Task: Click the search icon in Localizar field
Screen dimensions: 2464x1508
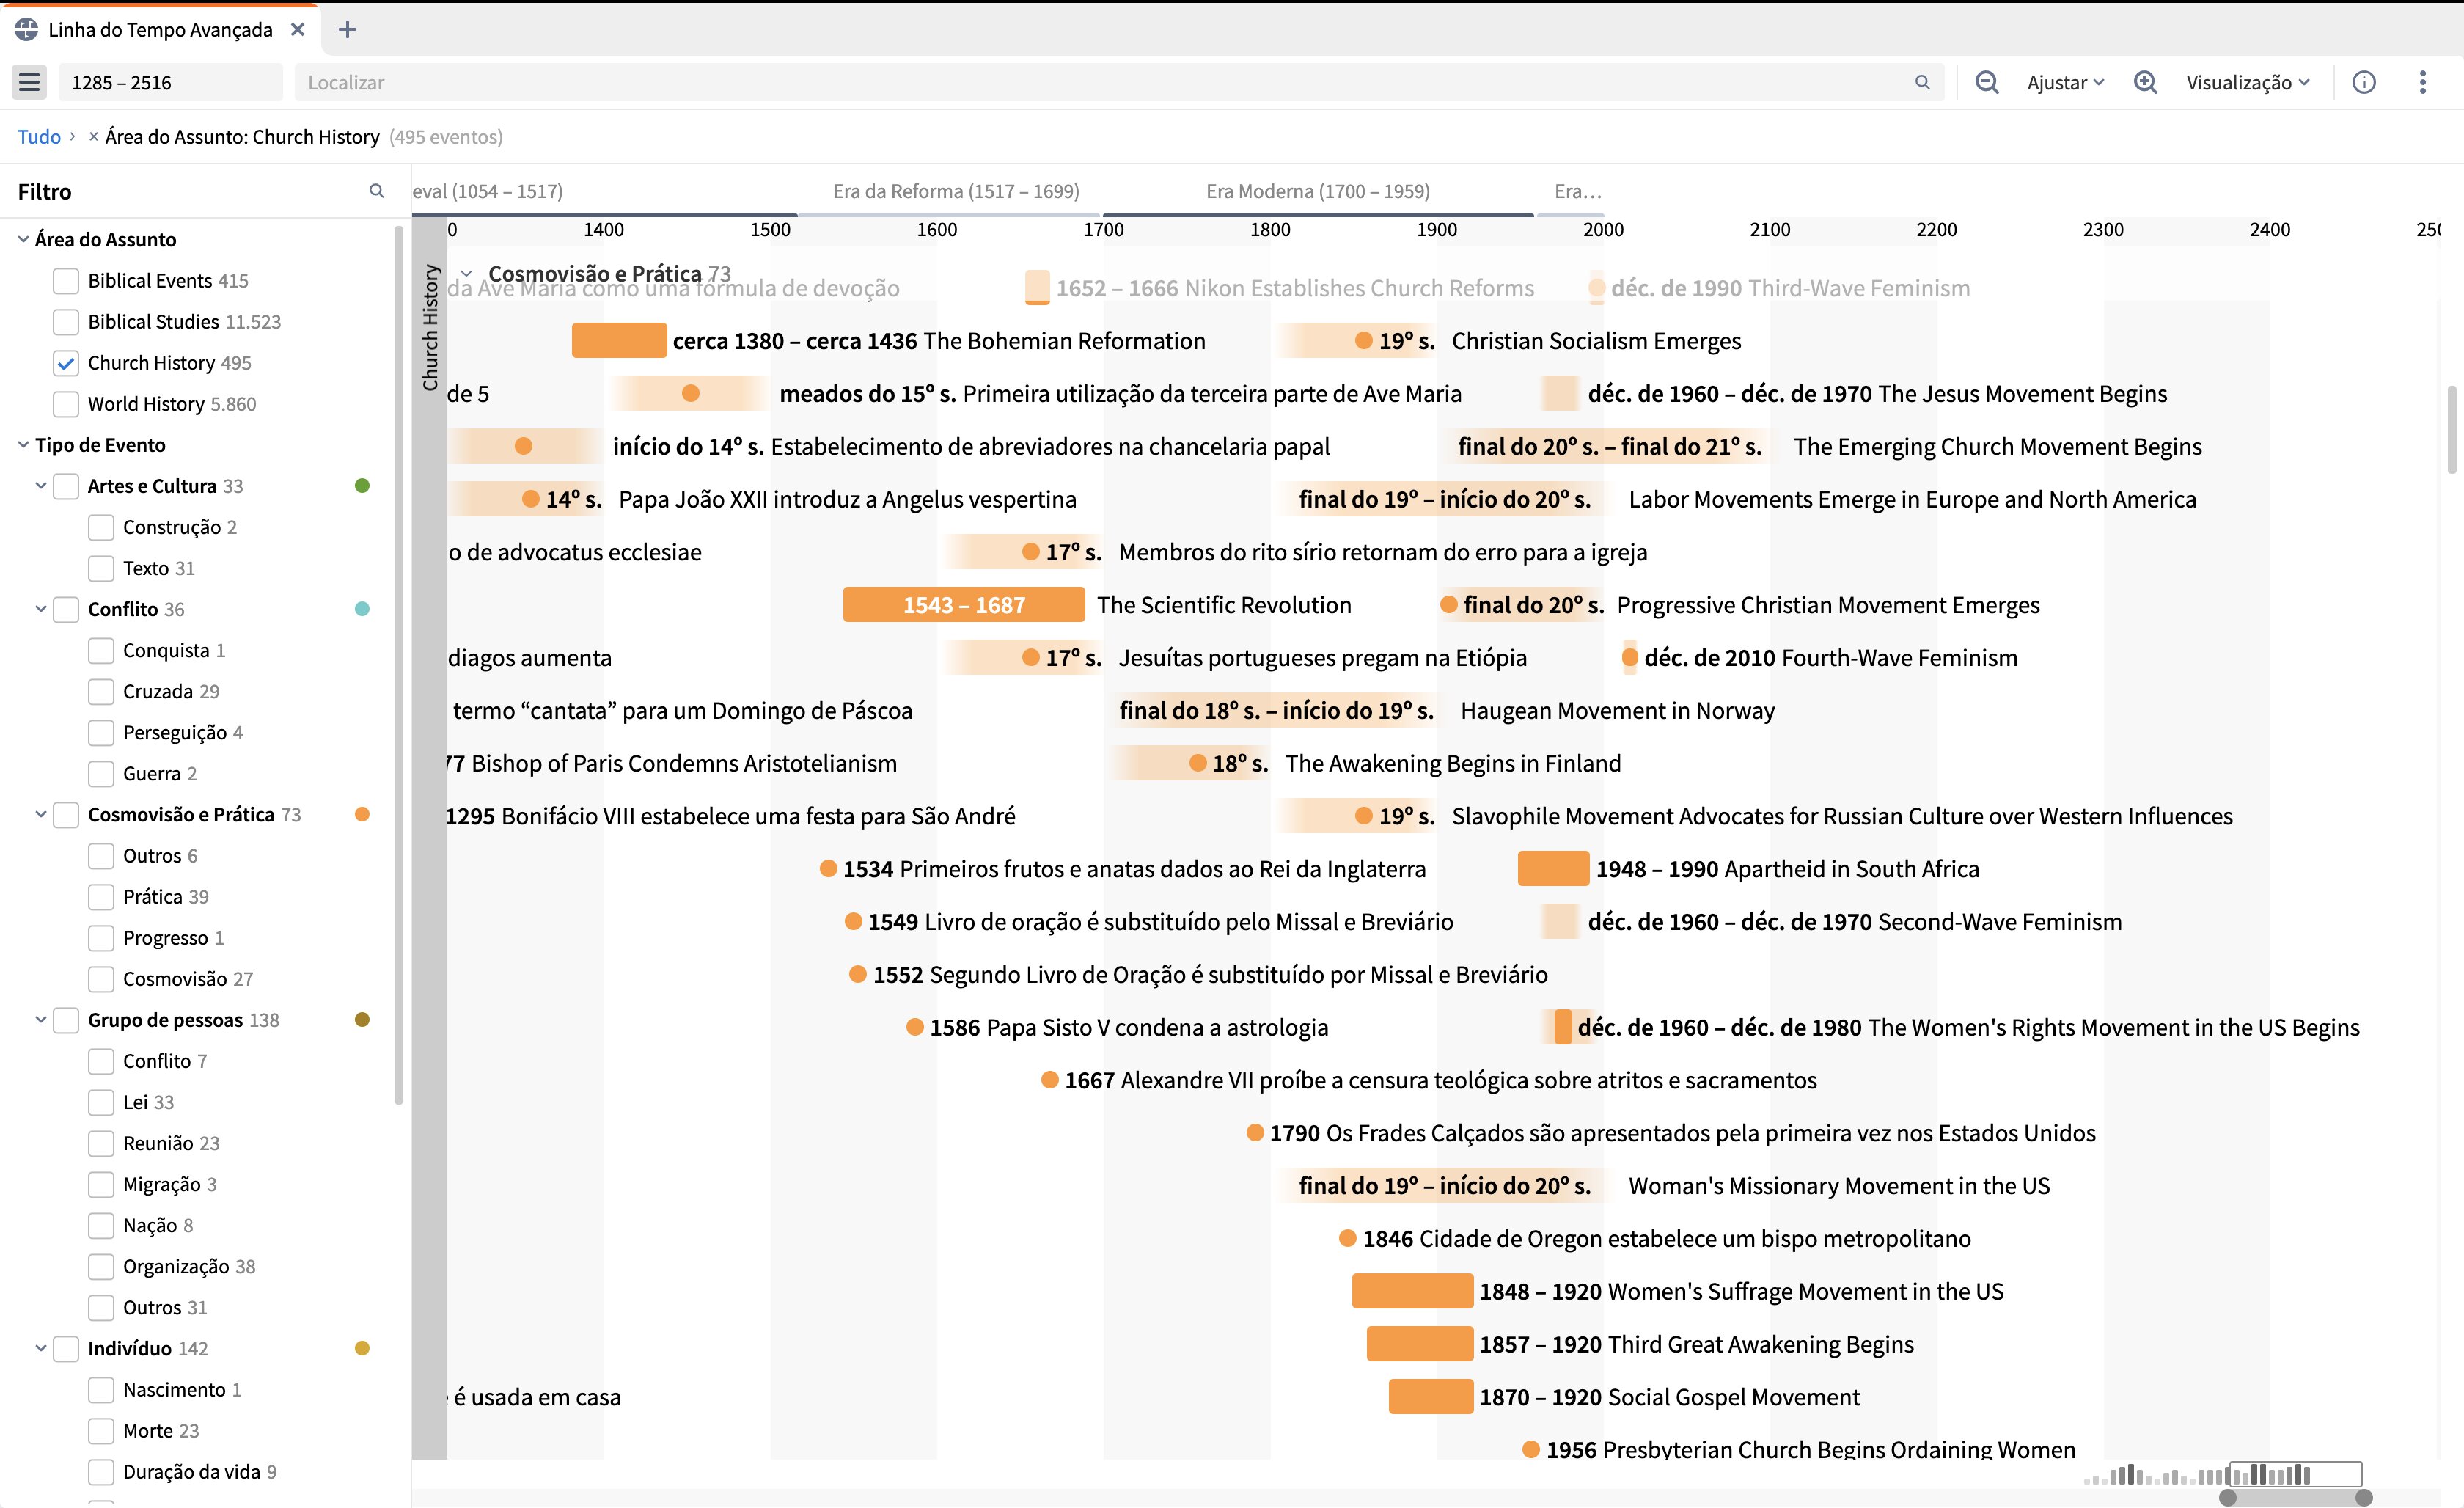Action: coord(1922,82)
